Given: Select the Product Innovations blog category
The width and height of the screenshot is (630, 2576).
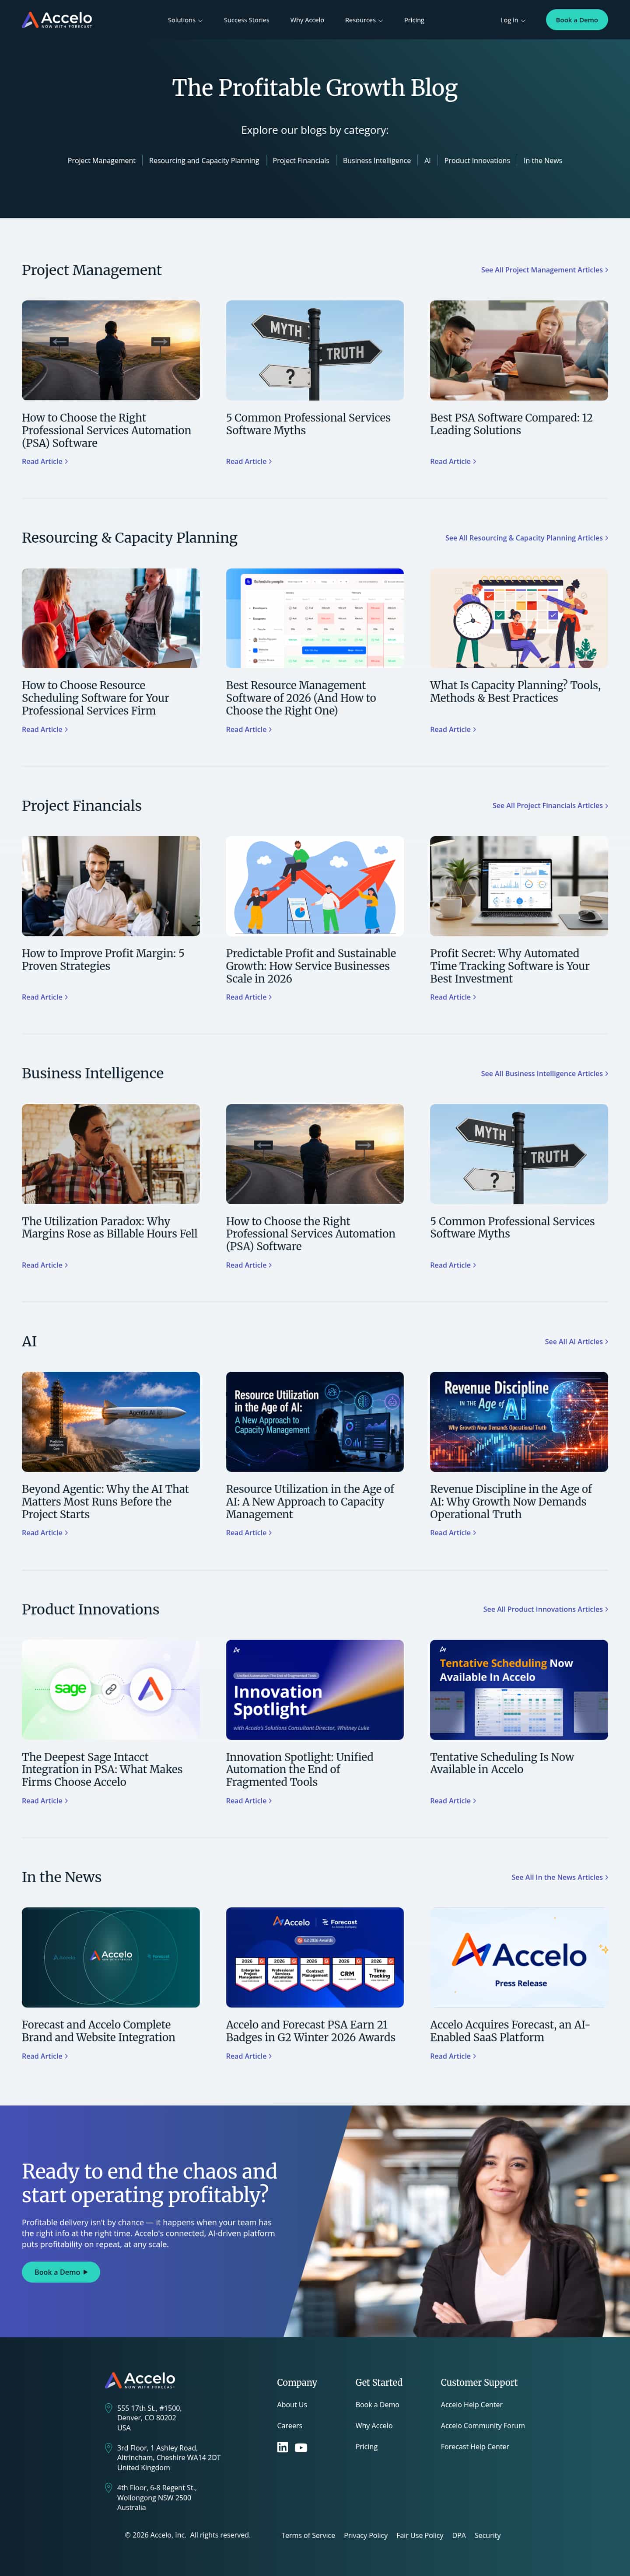Looking at the screenshot, I should click(x=477, y=160).
